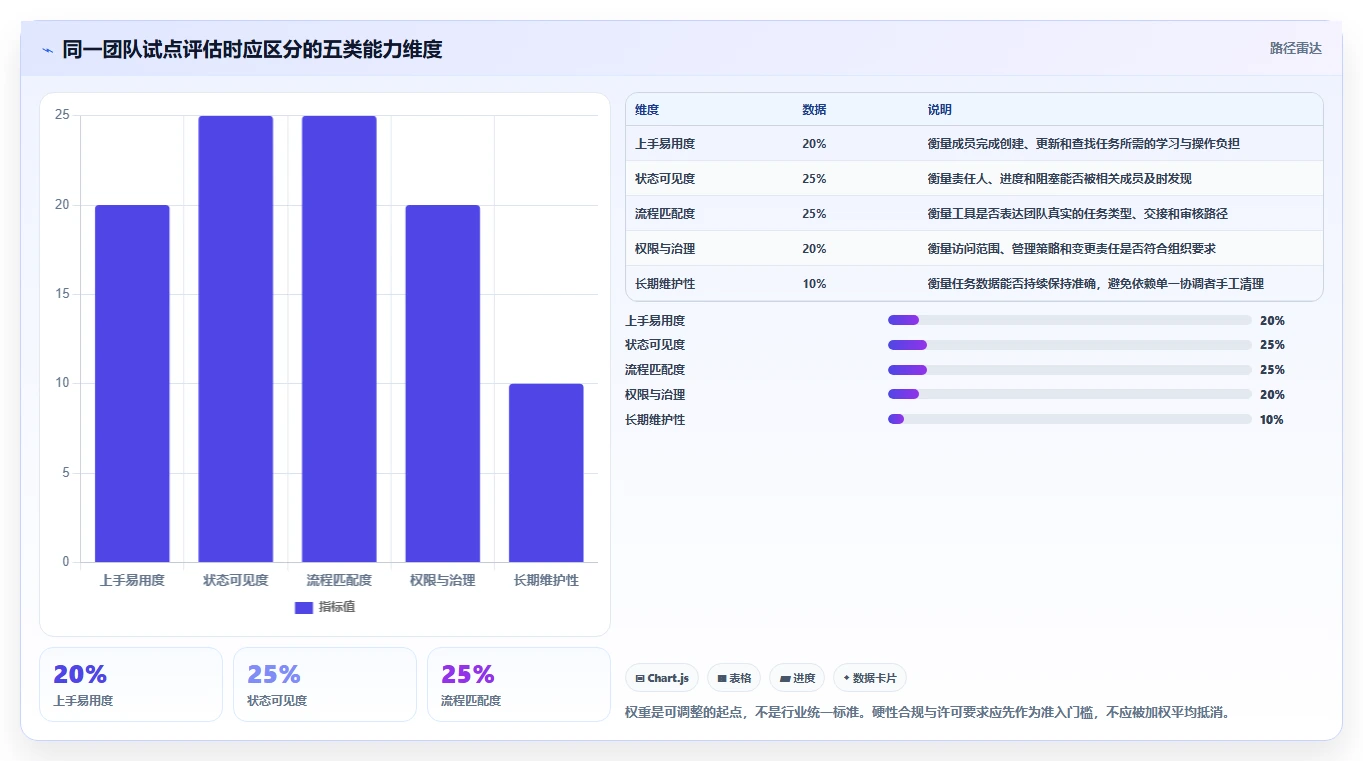Click the diamond icon in the 数据卡片 chip
1363x761 pixels.
point(846,678)
